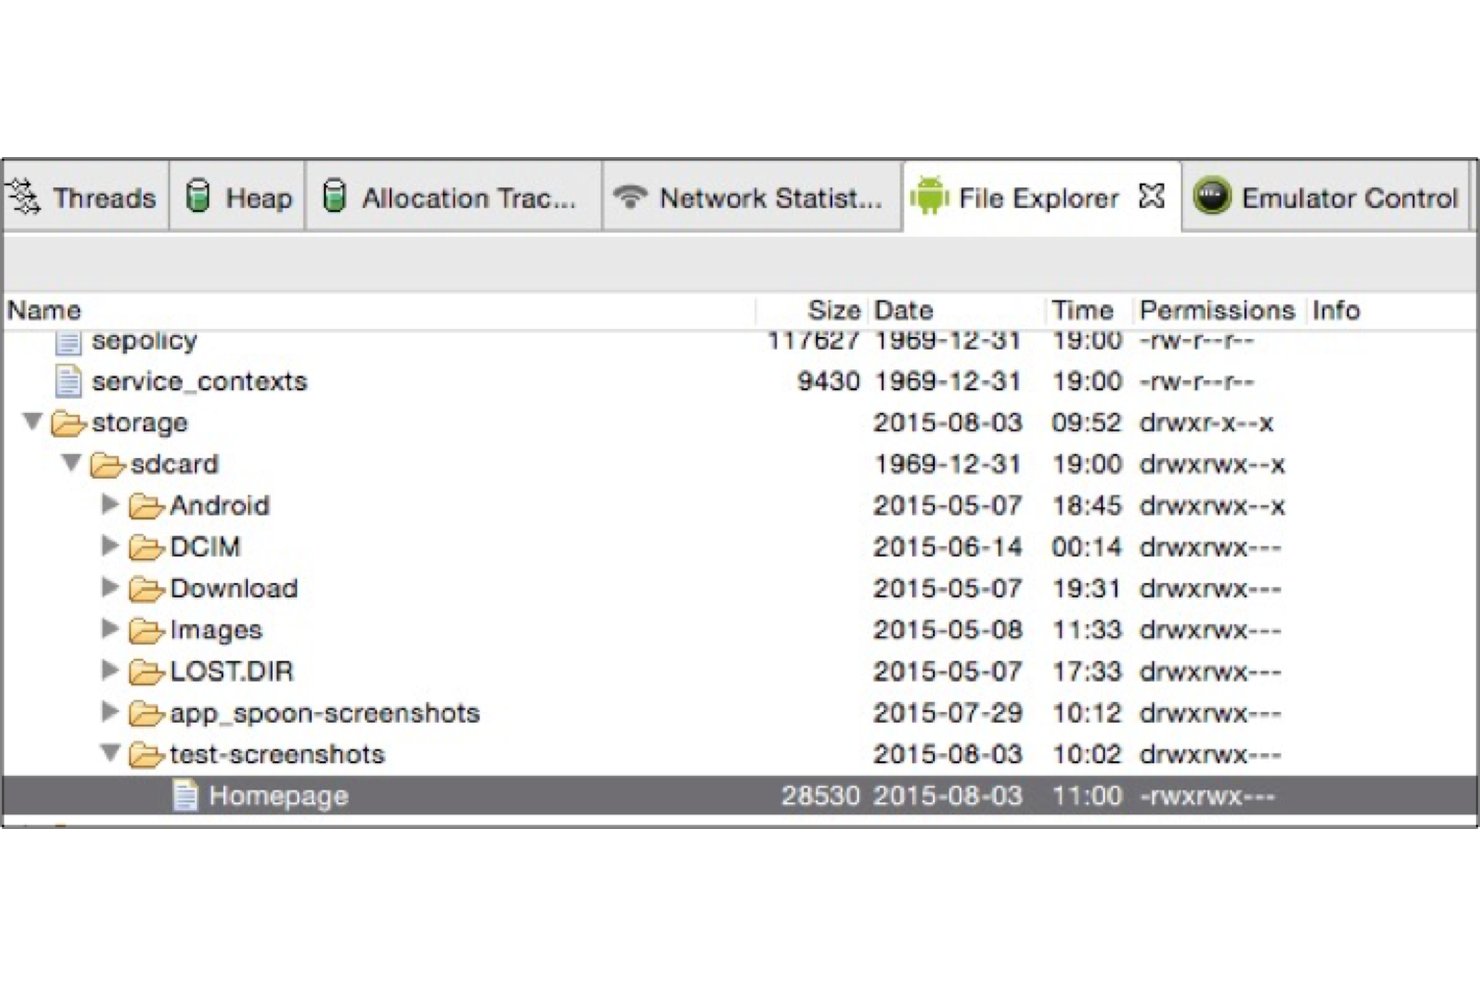
Task: Close the File Explorer tab
Action: click(x=1152, y=196)
